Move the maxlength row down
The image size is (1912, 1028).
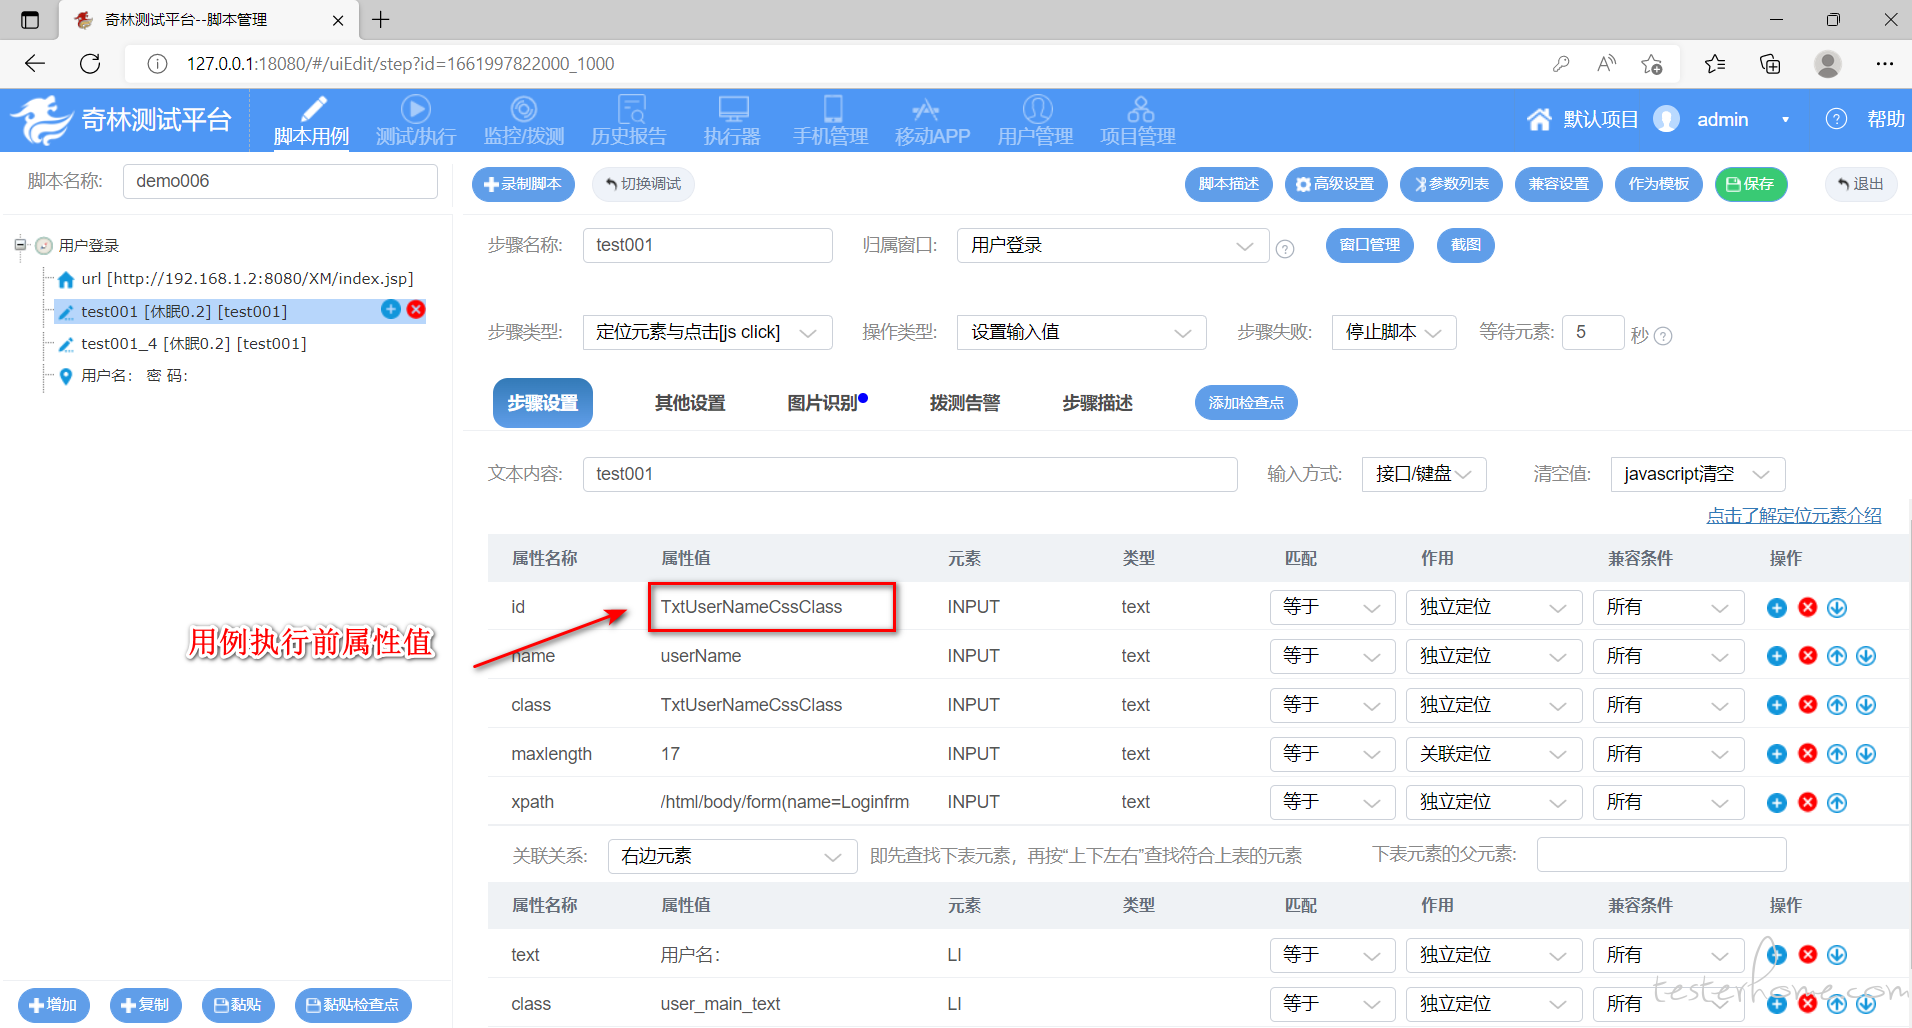[1866, 755]
